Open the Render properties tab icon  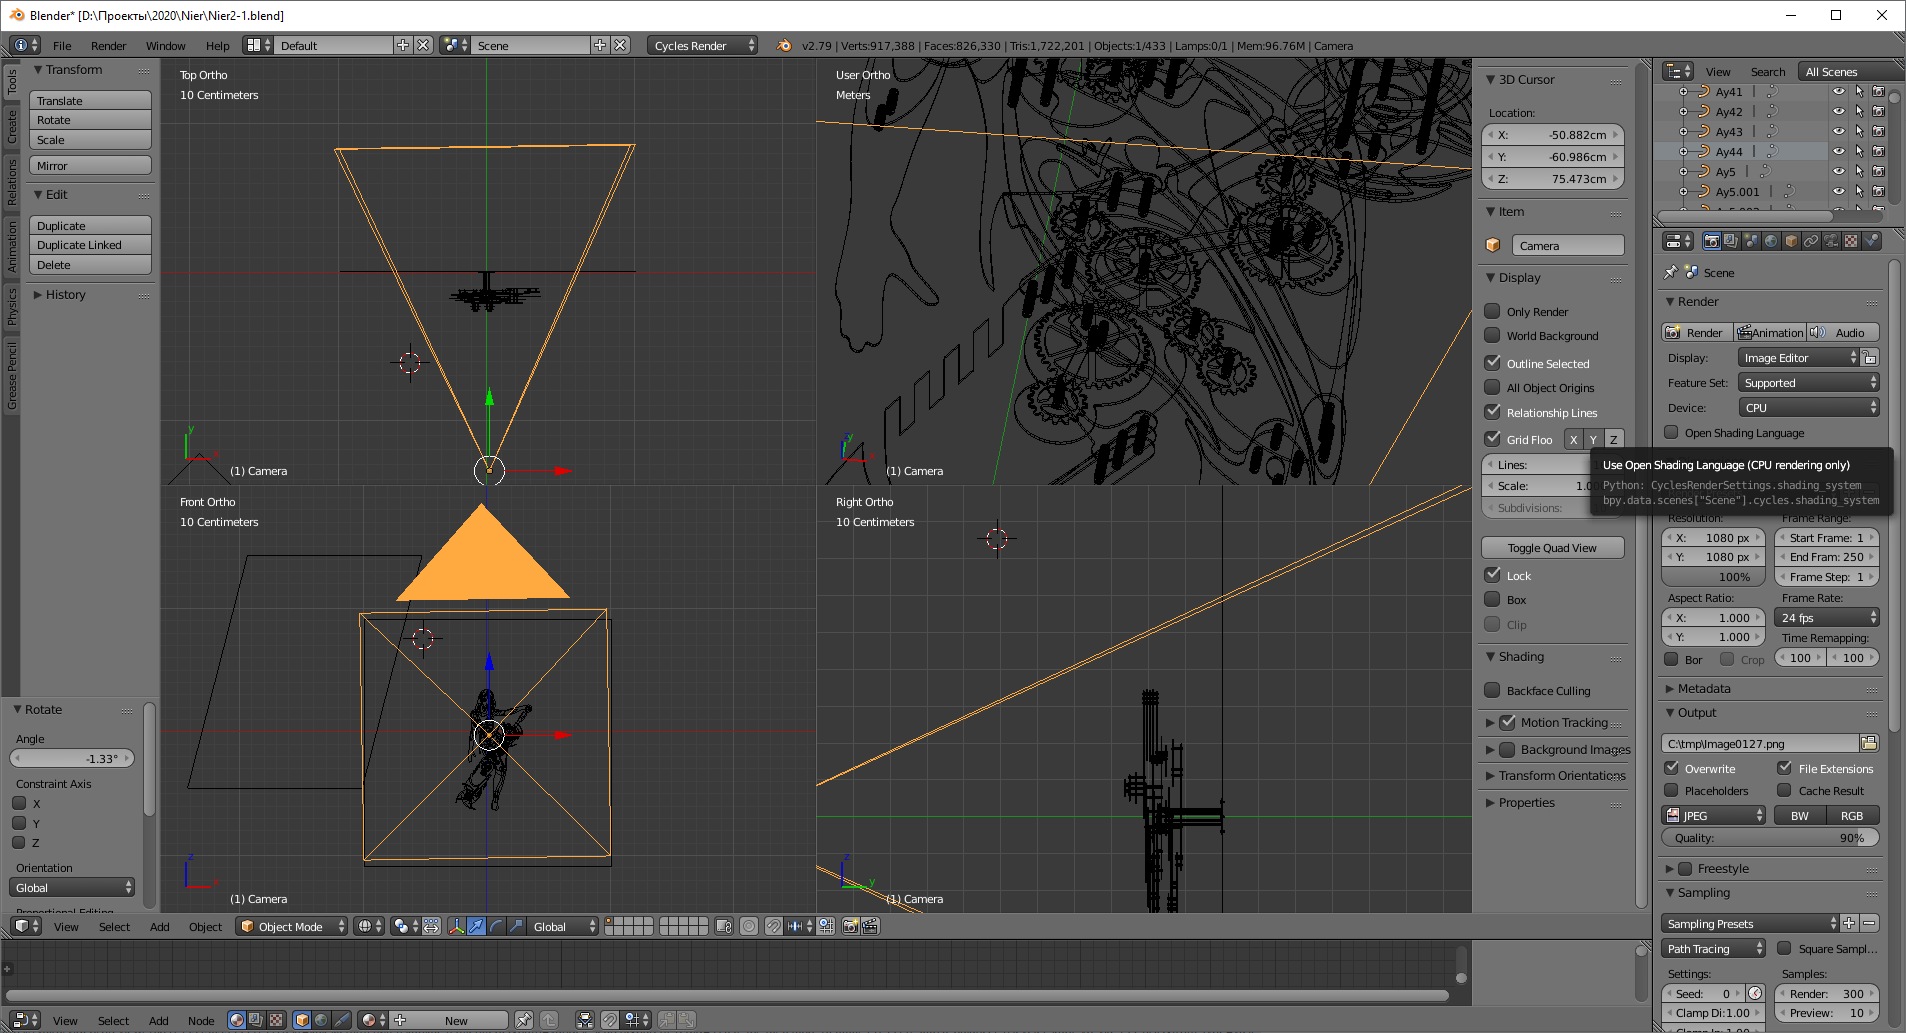click(1711, 241)
